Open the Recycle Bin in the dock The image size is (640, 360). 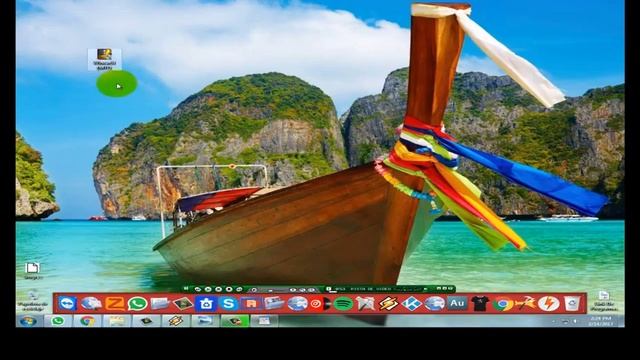[572, 303]
